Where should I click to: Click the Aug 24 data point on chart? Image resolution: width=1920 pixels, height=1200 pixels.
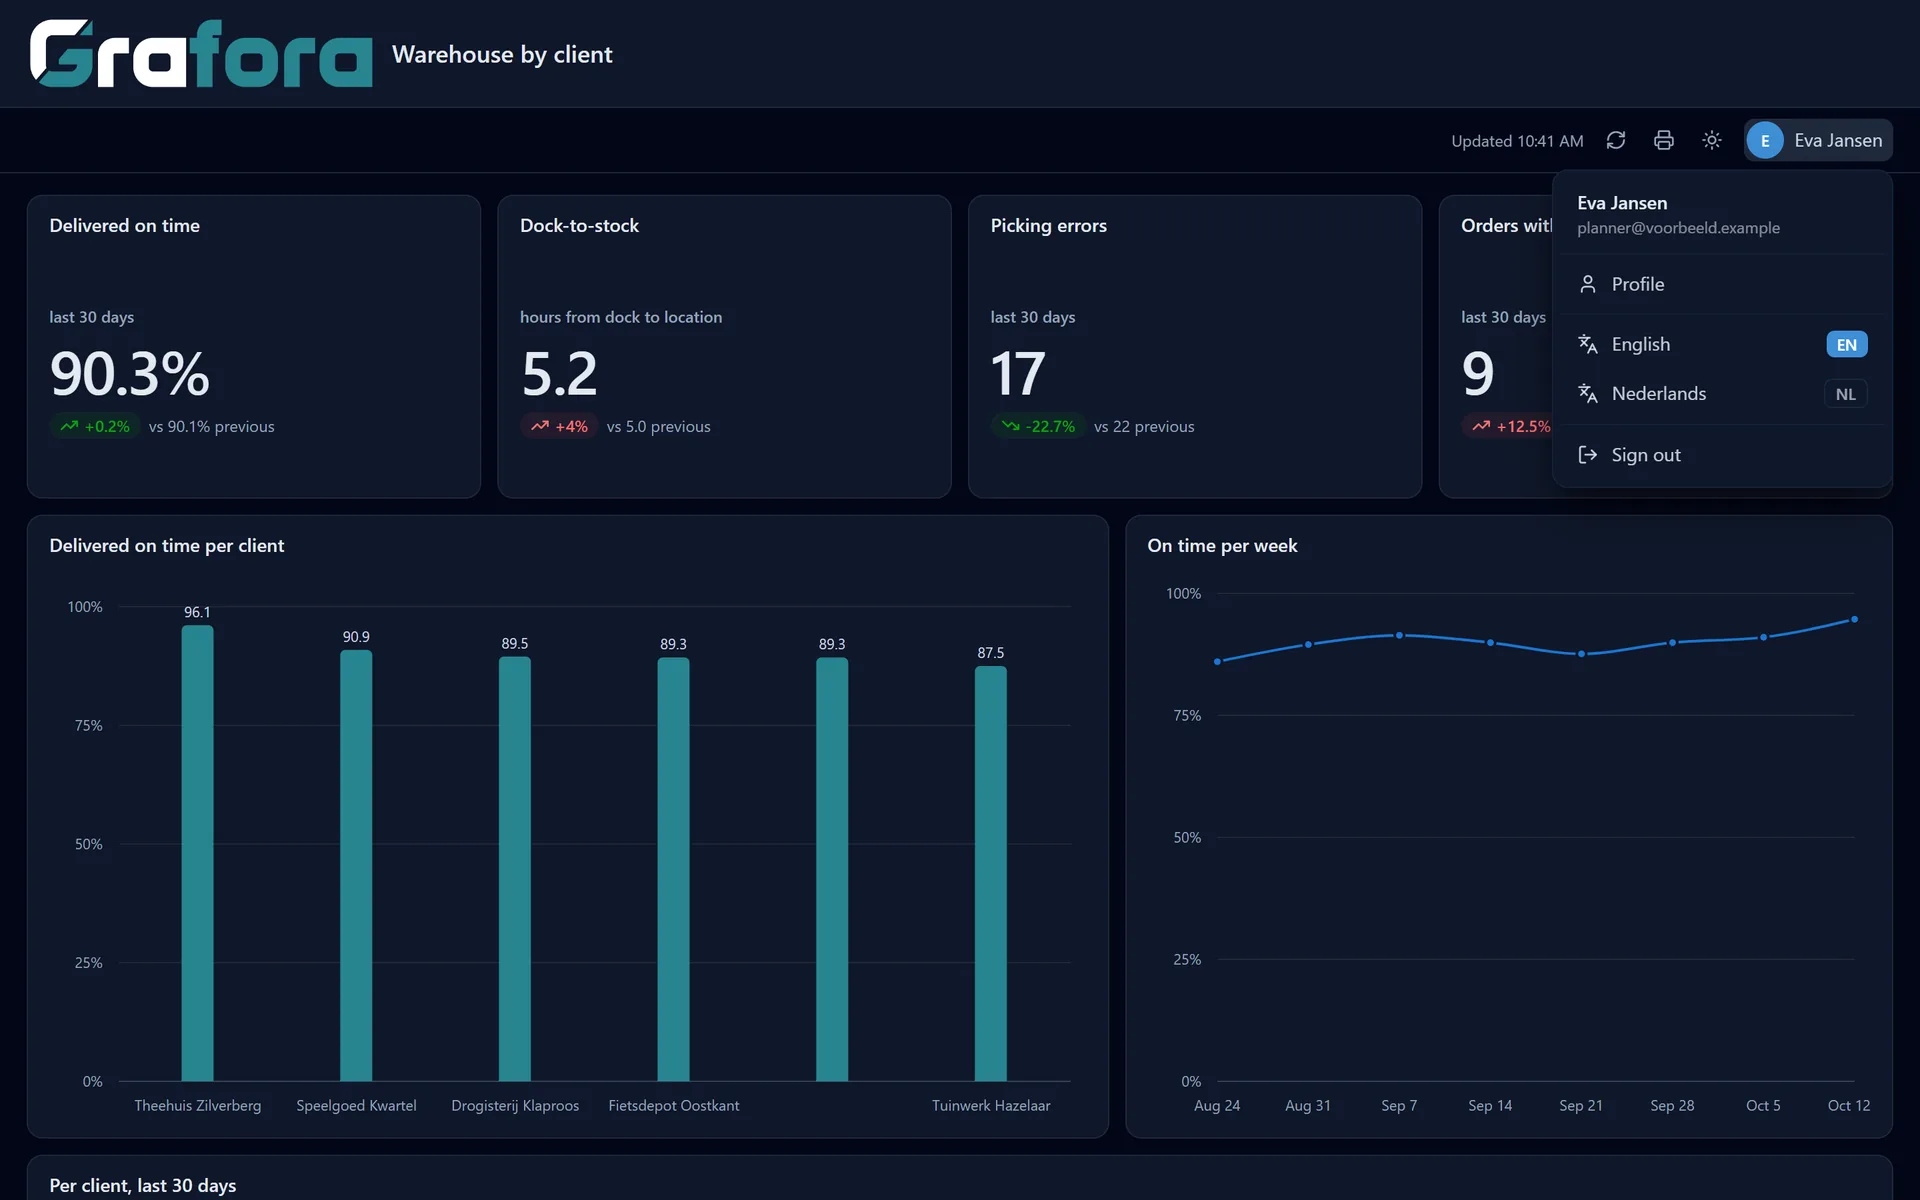pyautogui.click(x=1217, y=661)
